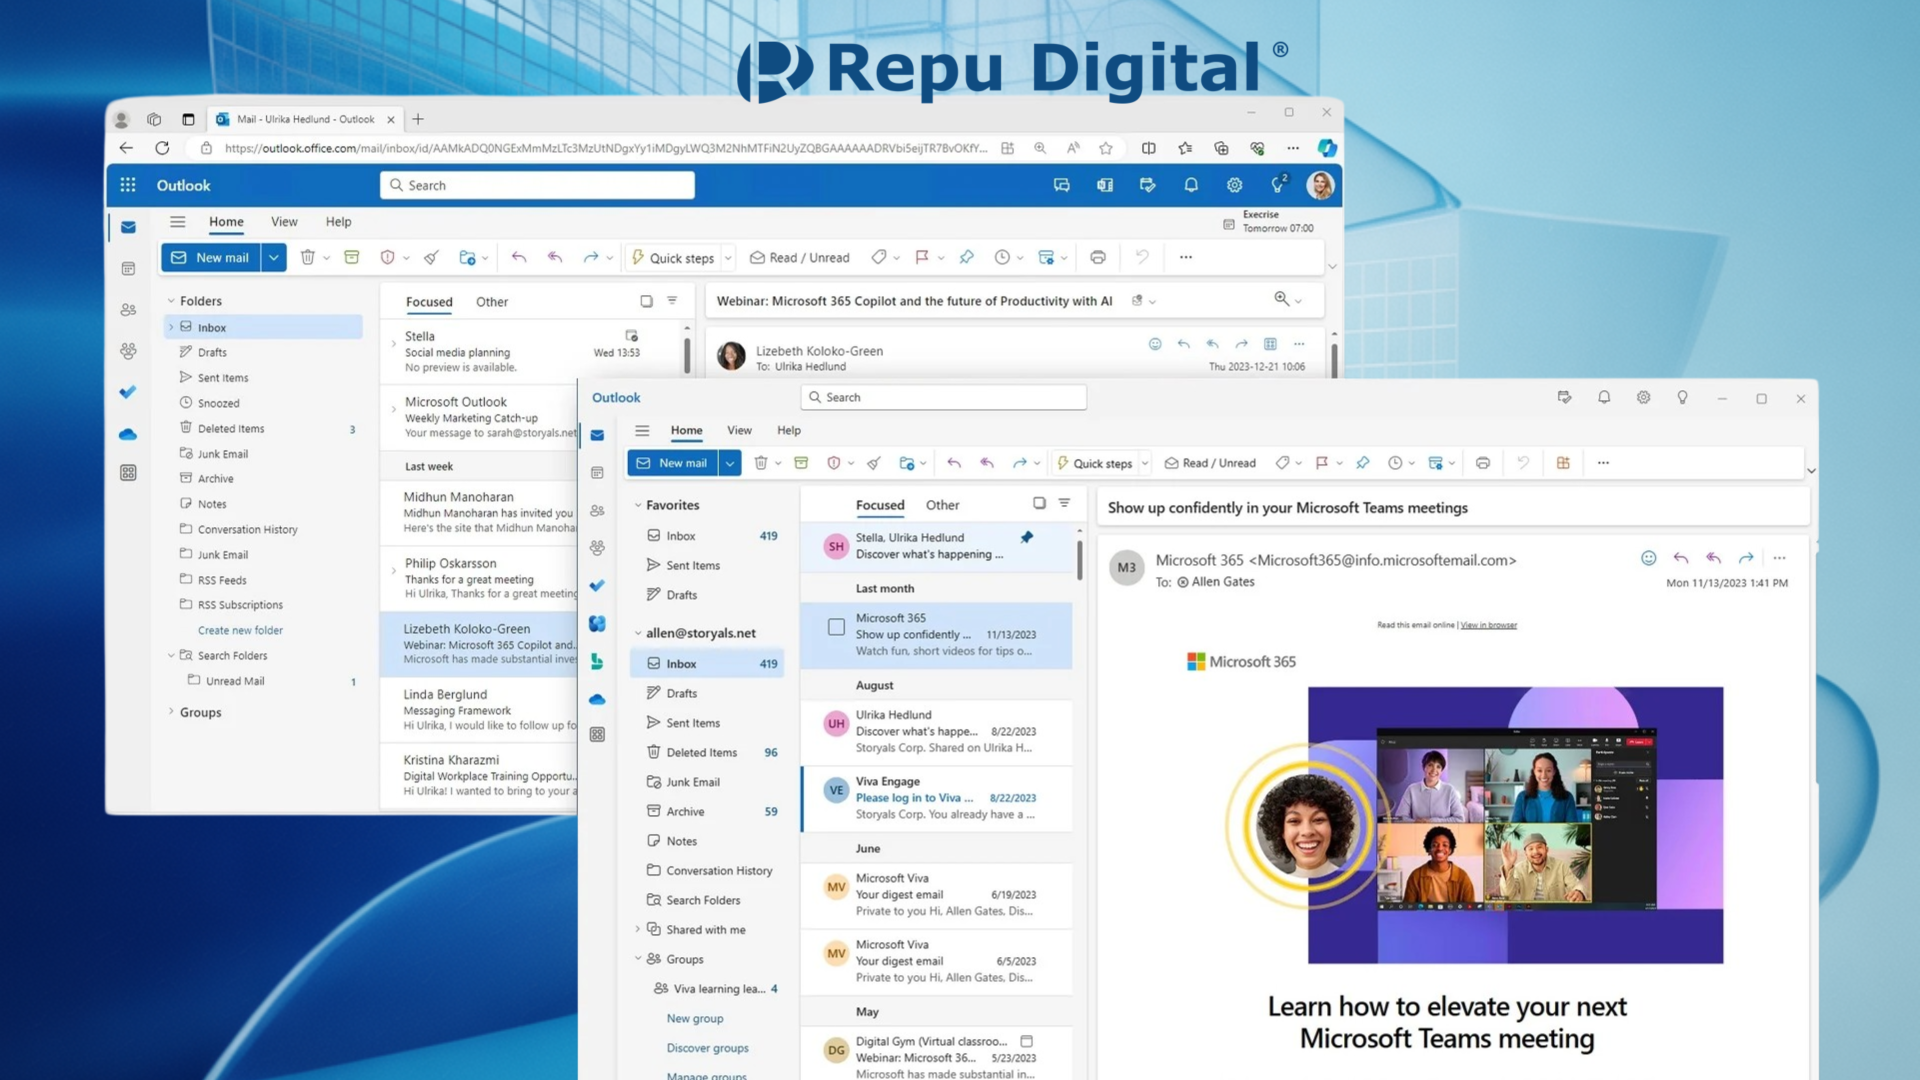Screen dimensions: 1920x1080
Task: Click Archive icon in front Outlook toolbar
Action: [801, 463]
